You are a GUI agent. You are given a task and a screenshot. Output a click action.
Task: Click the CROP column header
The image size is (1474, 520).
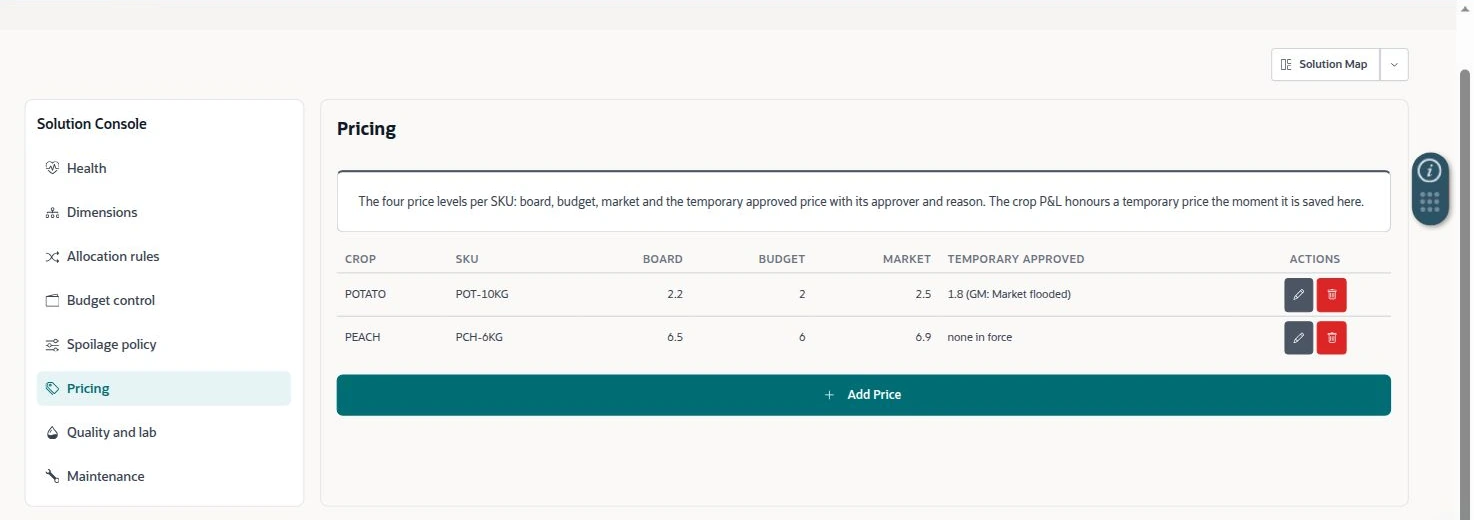click(x=360, y=259)
